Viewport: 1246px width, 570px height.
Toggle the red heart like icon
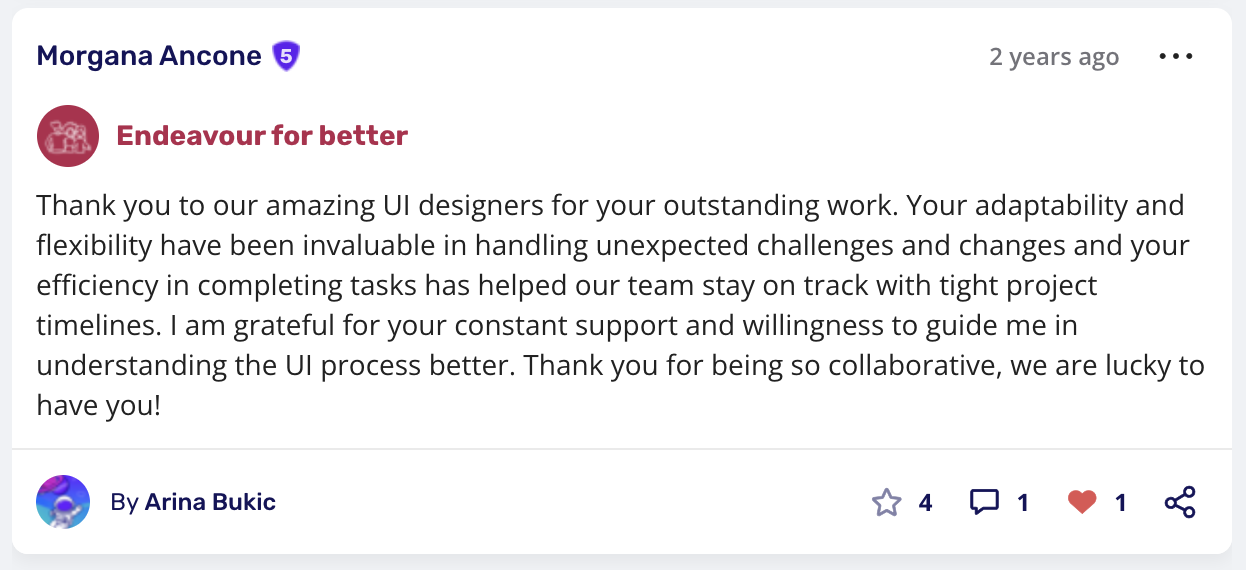click(1082, 502)
